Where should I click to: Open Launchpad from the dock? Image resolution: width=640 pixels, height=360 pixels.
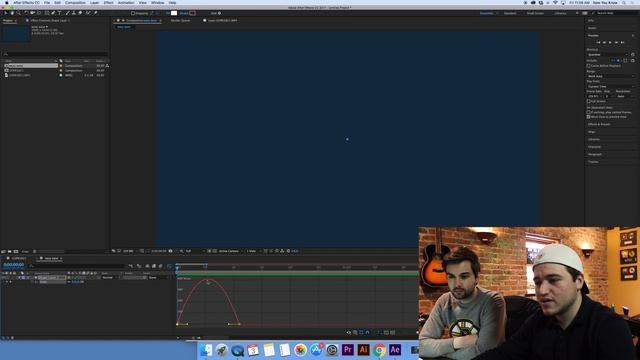click(x=222, y=350)
